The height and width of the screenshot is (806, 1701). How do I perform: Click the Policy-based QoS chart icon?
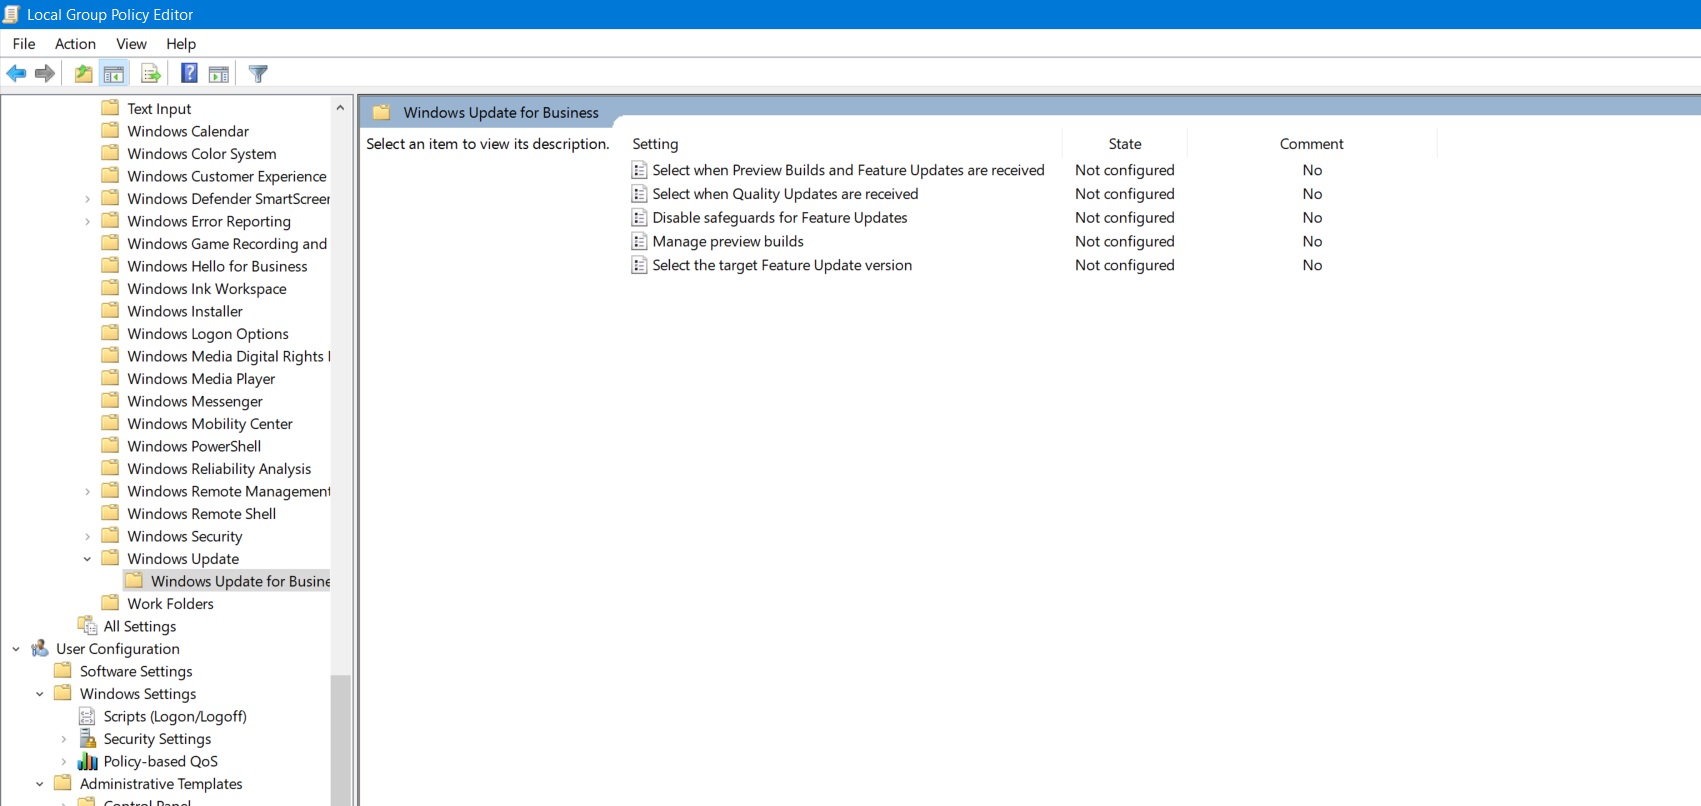click(87, 761)
